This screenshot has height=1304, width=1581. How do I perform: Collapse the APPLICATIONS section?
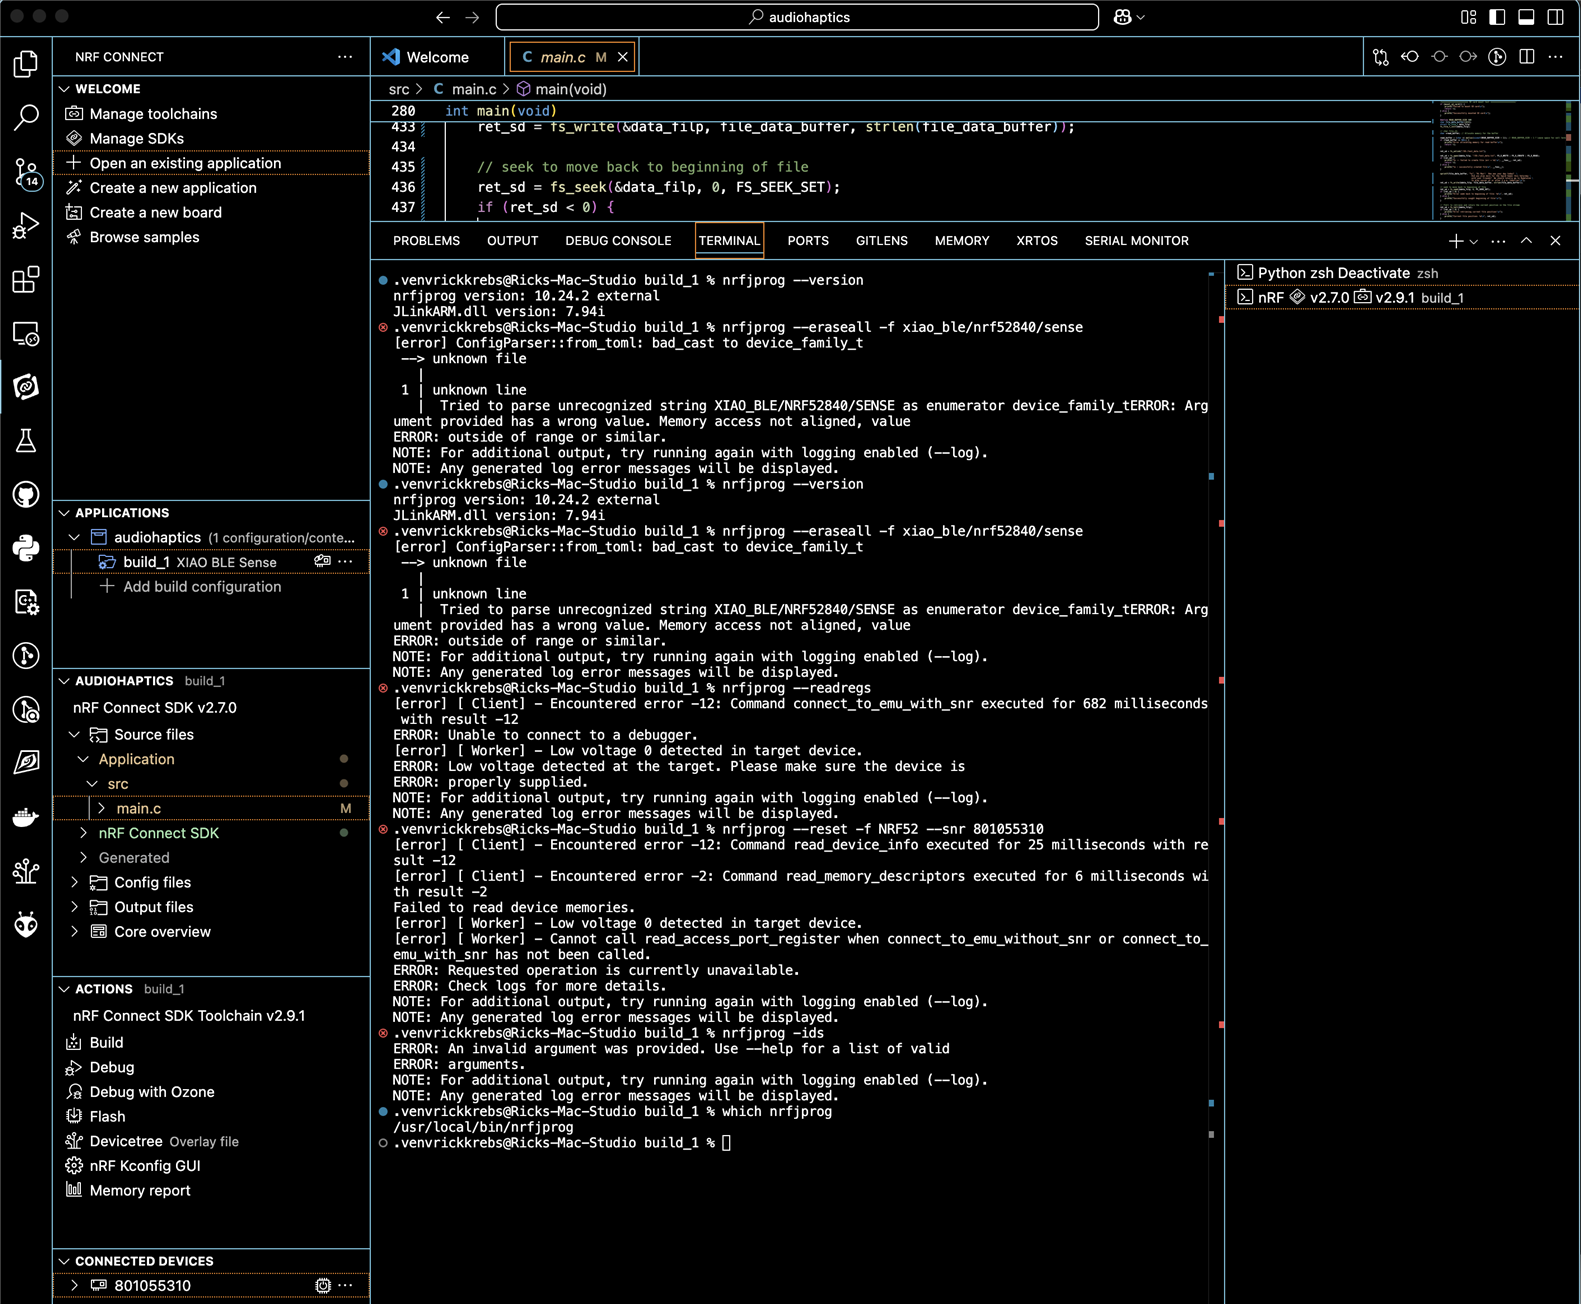[x=65, y=513]
